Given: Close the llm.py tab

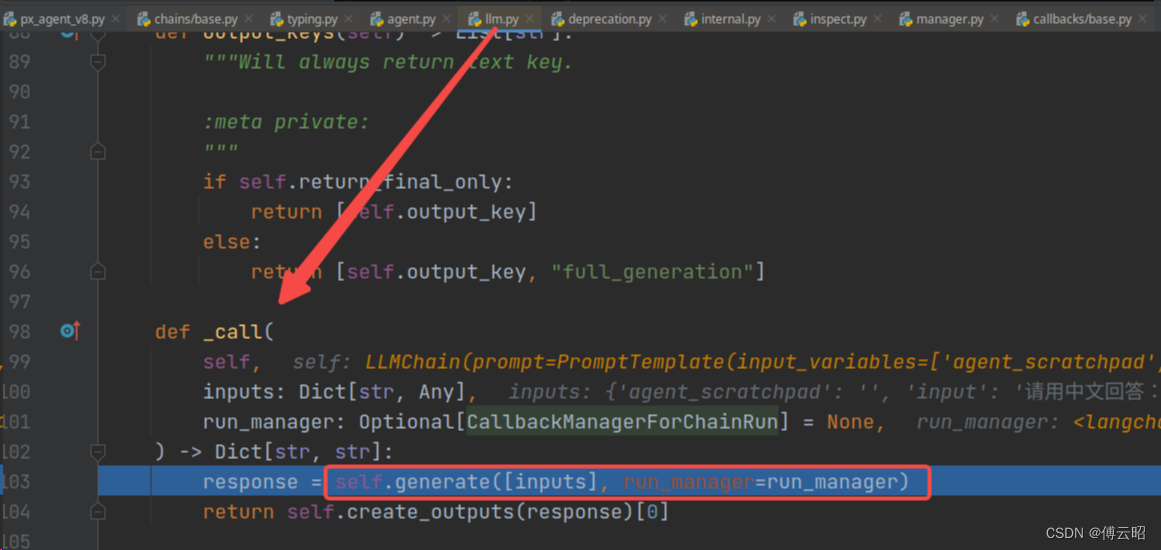Looking at the screenshot, I should pyautogui.click(x=530, y=19).
